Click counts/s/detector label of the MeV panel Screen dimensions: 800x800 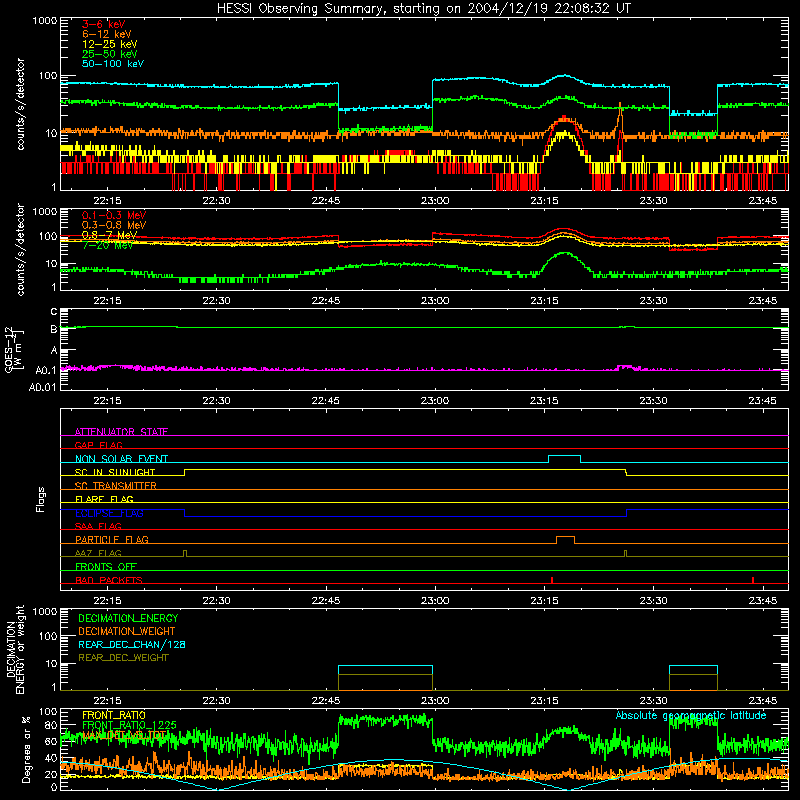[x=20, y=249]
